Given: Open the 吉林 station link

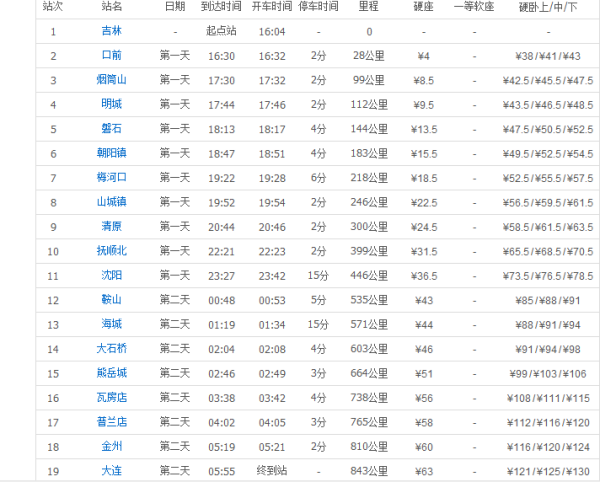Looking at the screenshot, I should (112, 31).
